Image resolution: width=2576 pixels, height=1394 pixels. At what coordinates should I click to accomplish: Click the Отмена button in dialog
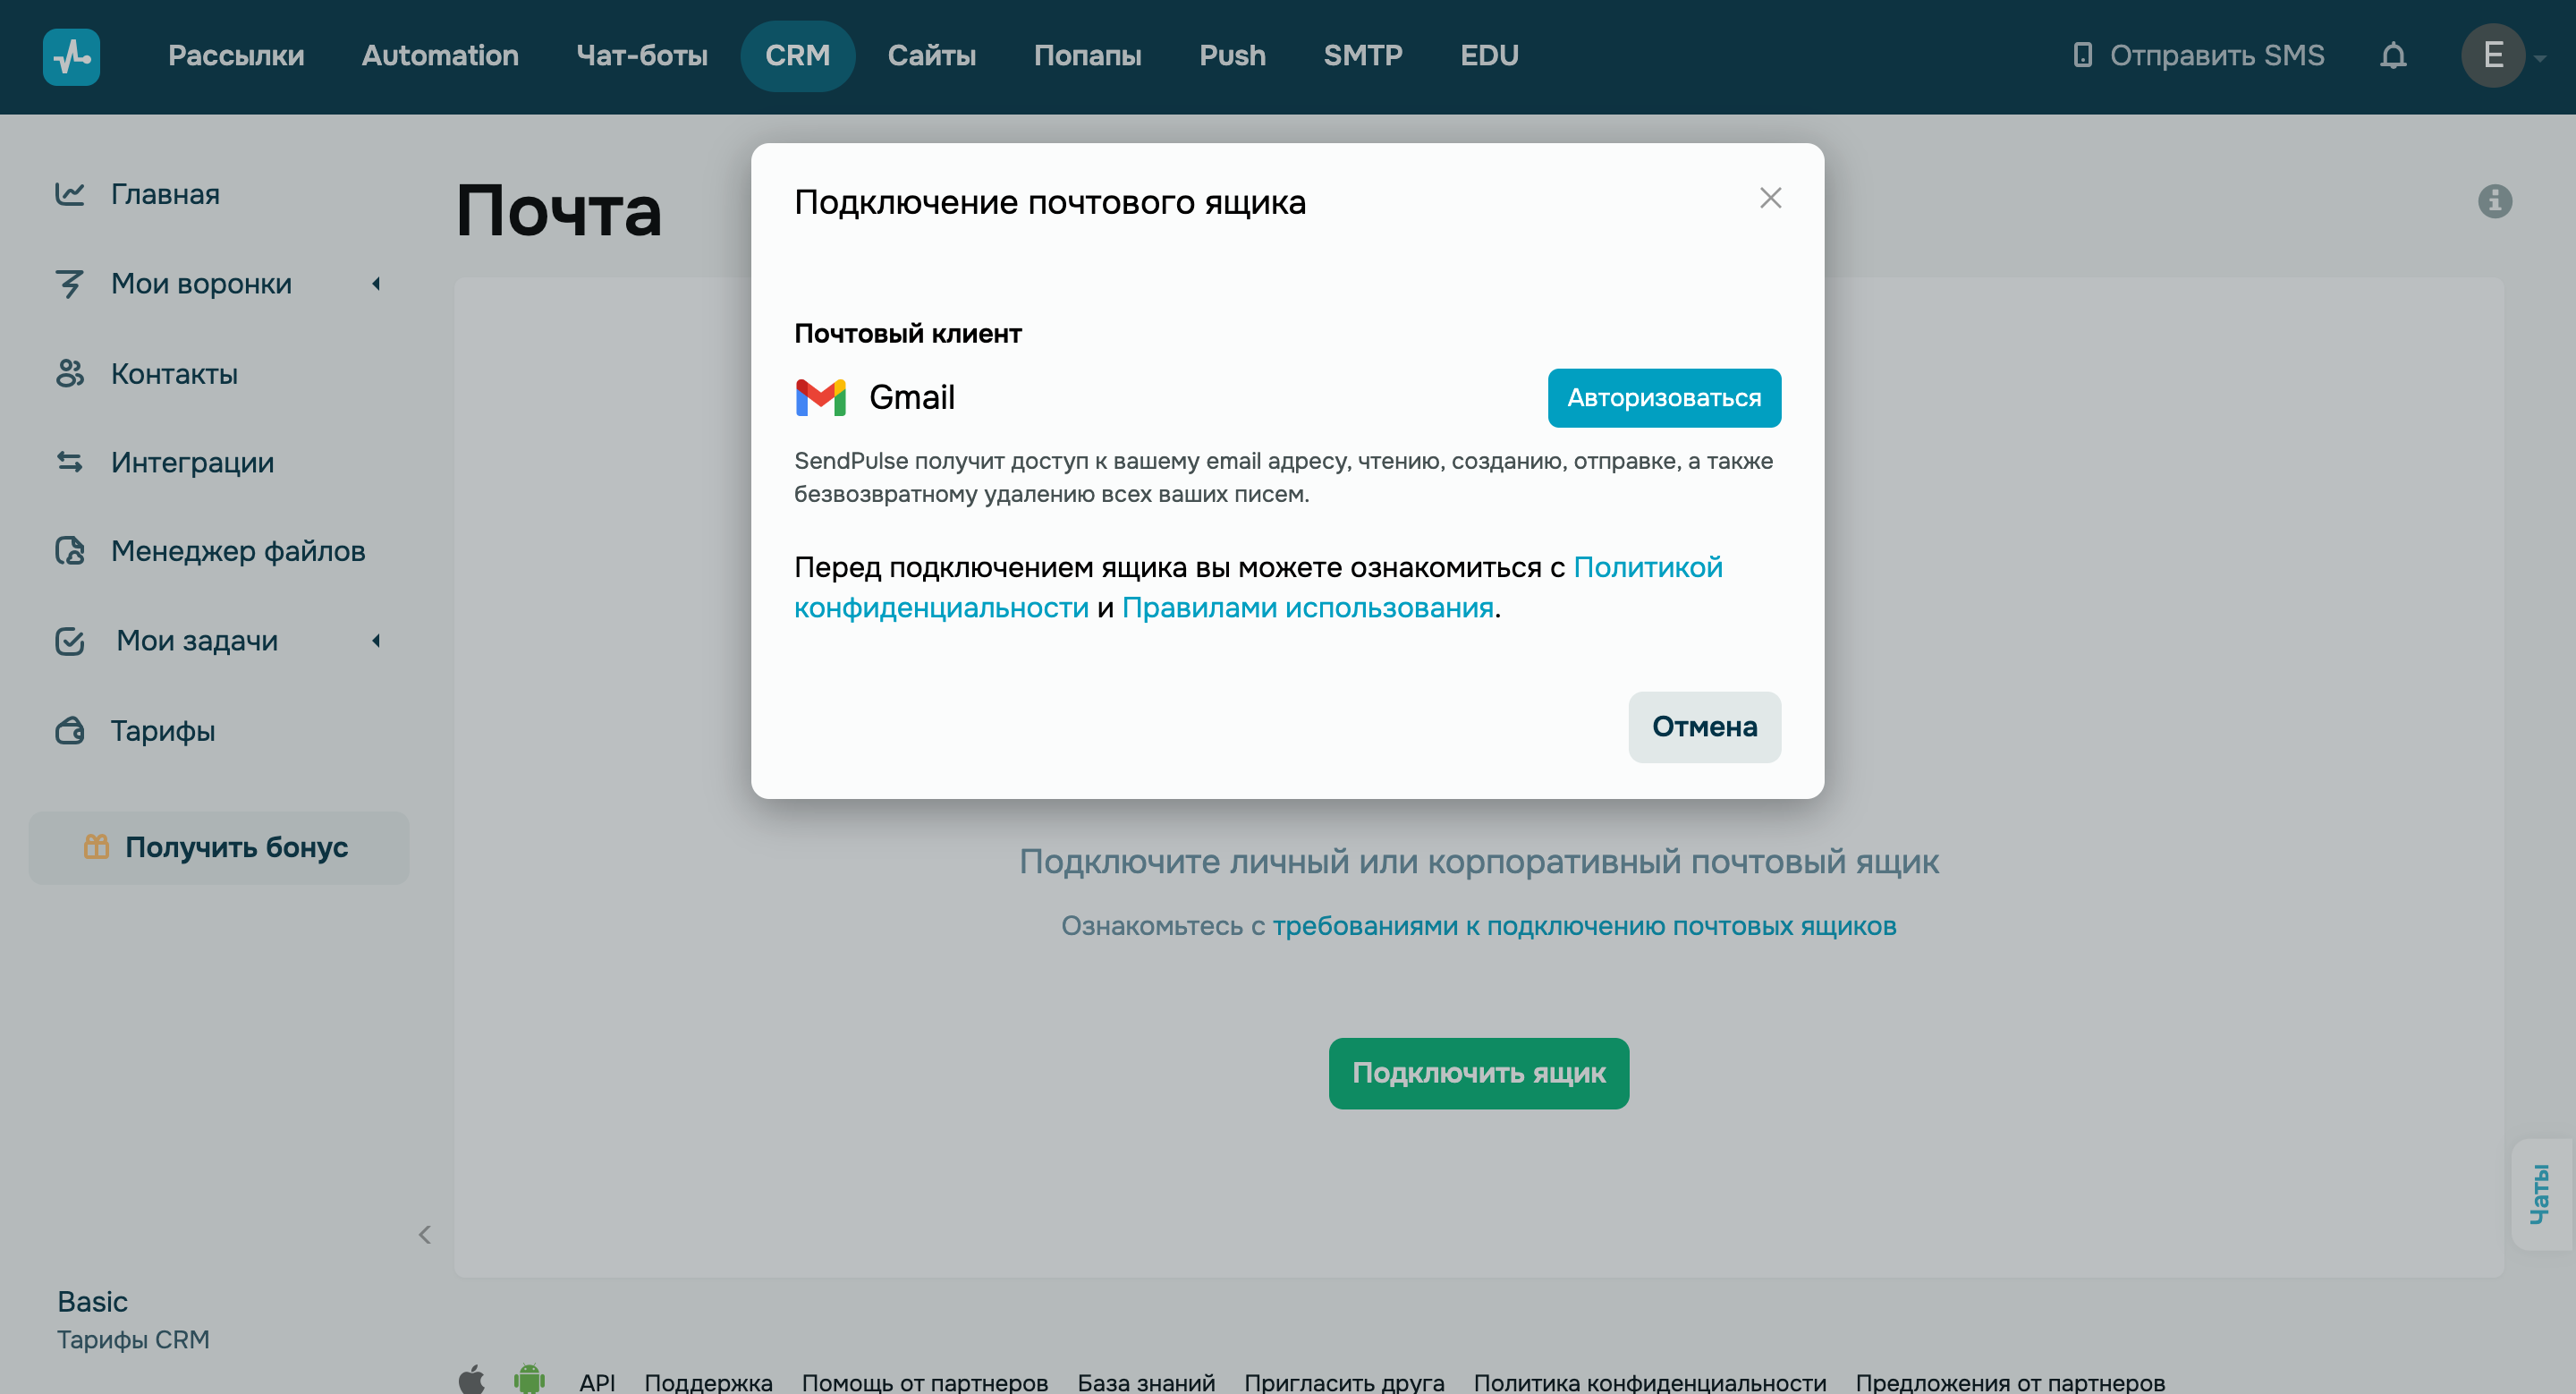point(1703,727)
